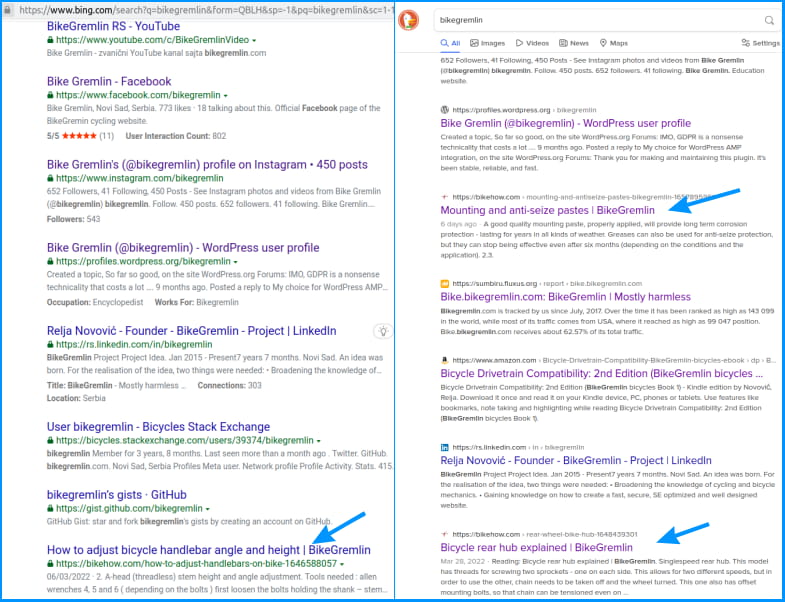This screenshot has width=785, height=602.
Task: Click the search magnifier in DuckDuckGo box
Action: [x=769, y=21]
